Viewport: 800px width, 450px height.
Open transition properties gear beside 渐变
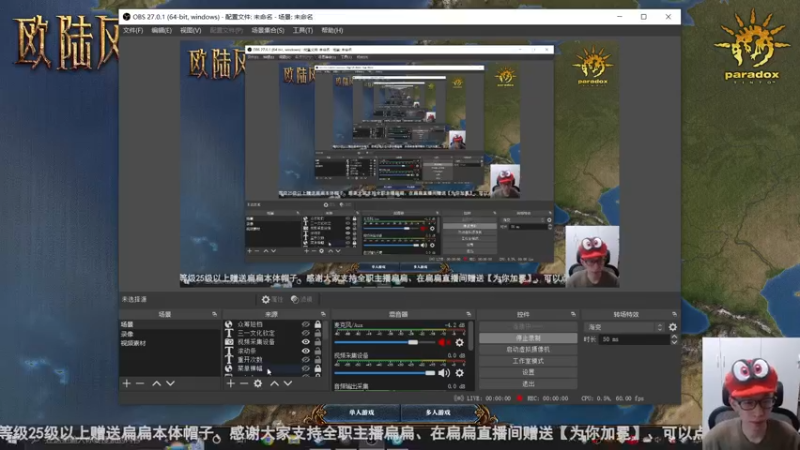[x=673, y=327]
